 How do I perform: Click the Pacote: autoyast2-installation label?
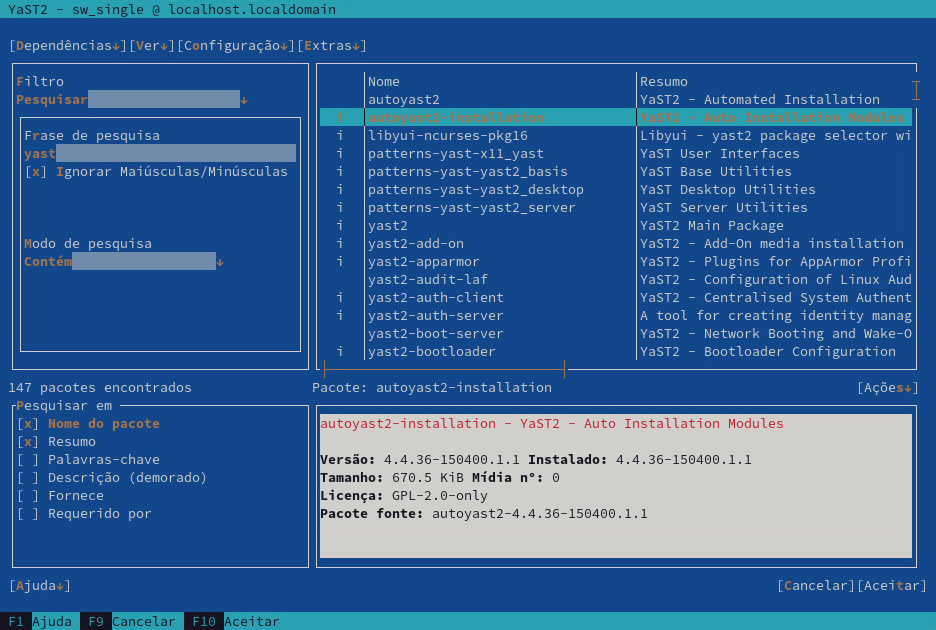(432, 388)
